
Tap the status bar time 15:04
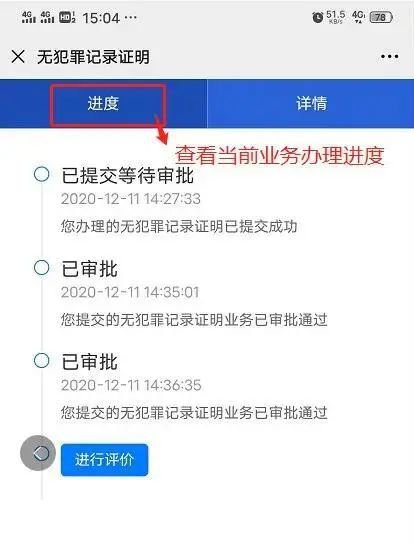point(101,18)
